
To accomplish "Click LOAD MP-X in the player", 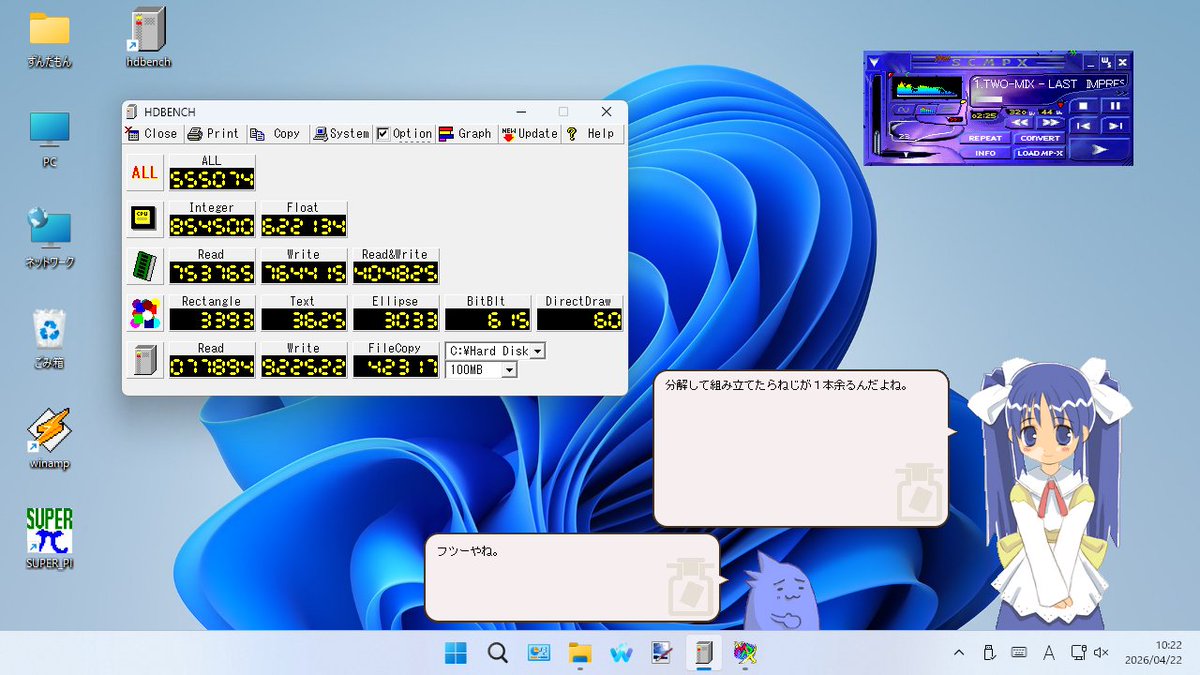I will (x=1040, y=153).
